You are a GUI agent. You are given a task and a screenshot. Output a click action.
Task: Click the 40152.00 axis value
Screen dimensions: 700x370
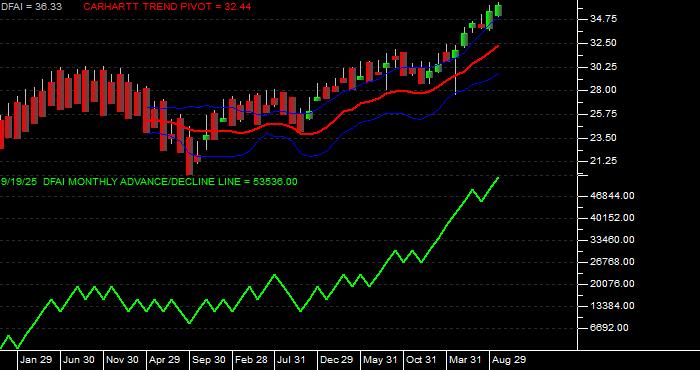click(611, 217)
